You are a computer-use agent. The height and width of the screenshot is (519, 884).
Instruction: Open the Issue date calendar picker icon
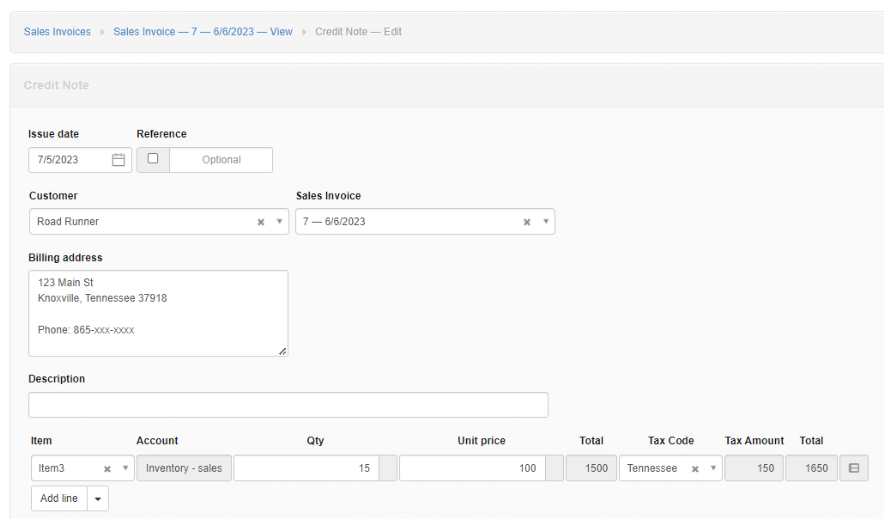[118, 160]
